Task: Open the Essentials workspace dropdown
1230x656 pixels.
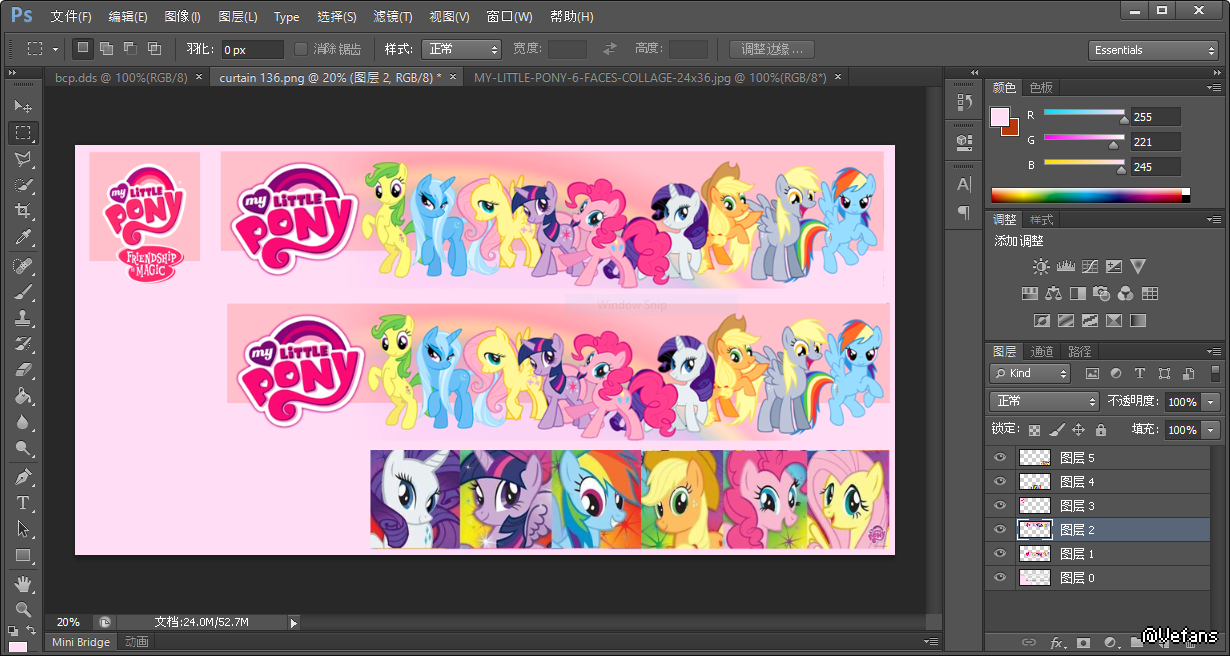Action: coord(1152,50)
